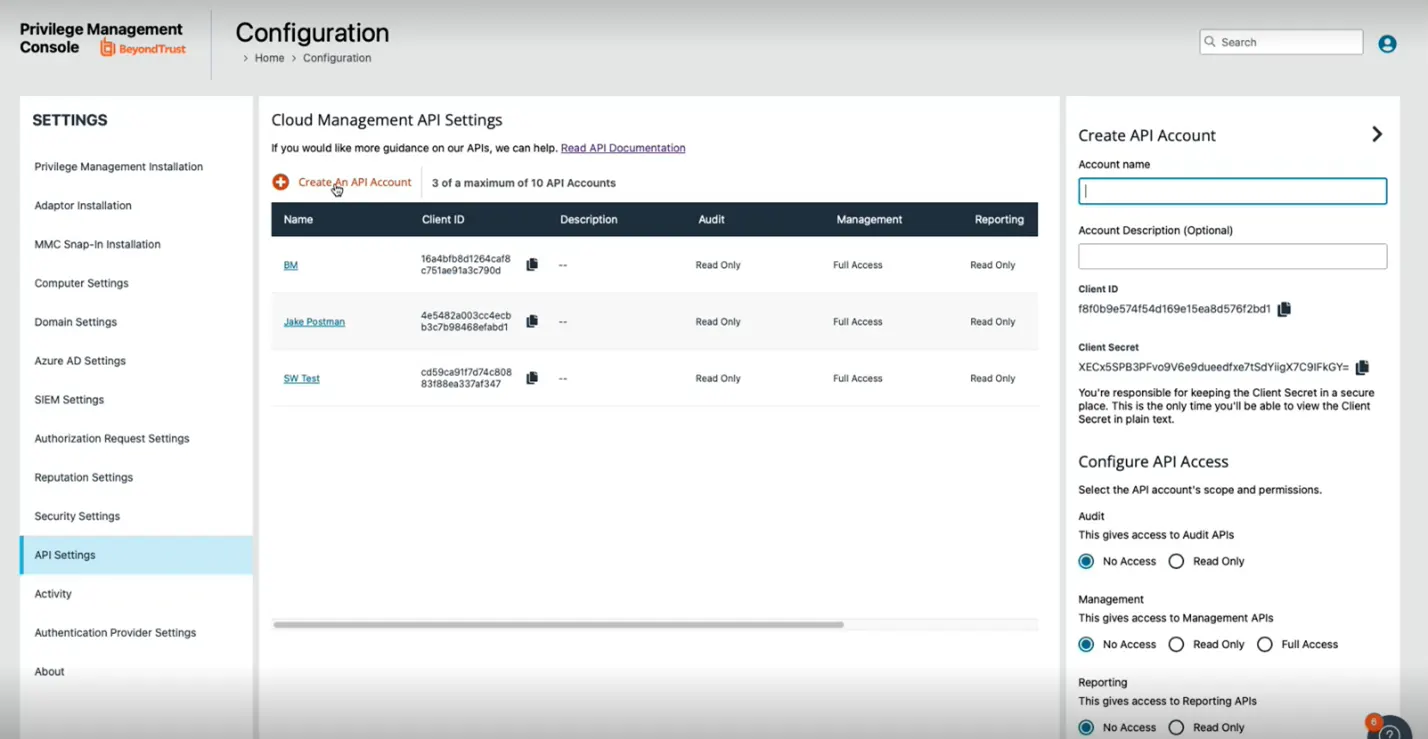
Task: Click Create An API Account link
Action: pyautogui.click(x=354, y=182)
